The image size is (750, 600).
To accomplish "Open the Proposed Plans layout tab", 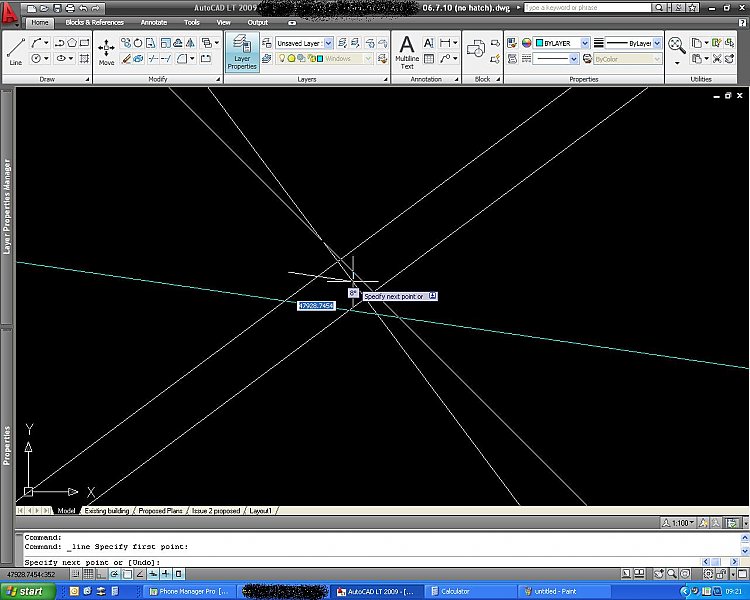I will point(161,511).
